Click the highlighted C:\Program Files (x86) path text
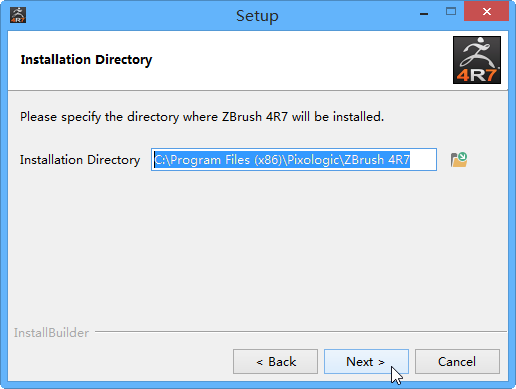This screenshot has height=389, width=516. point(282,160)
